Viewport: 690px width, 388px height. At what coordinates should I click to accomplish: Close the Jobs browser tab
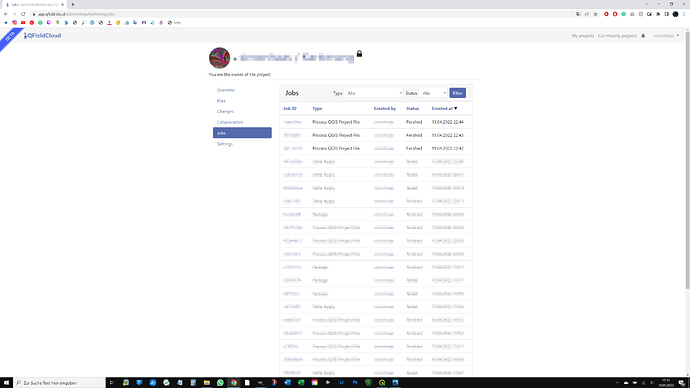[x=62, y=4]
